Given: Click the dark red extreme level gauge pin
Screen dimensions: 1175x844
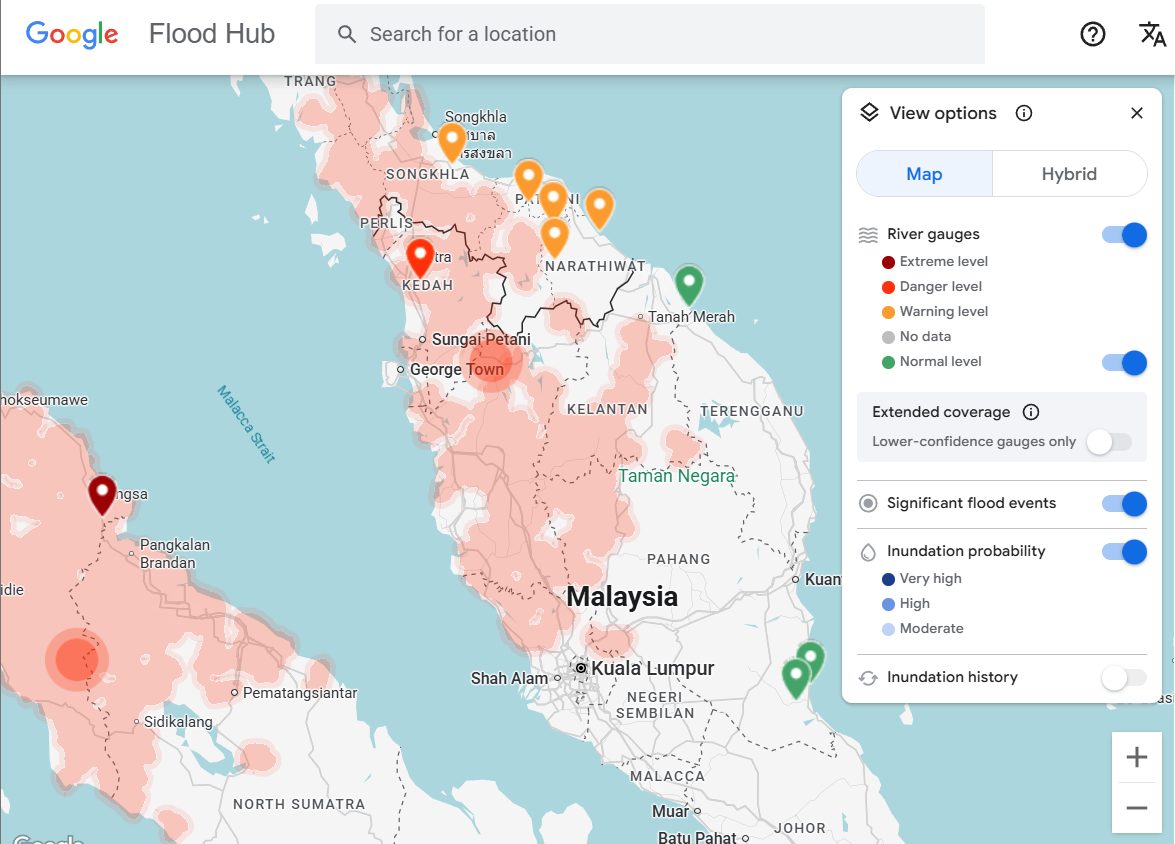Looking at the screenshot, I should point(102,493).
